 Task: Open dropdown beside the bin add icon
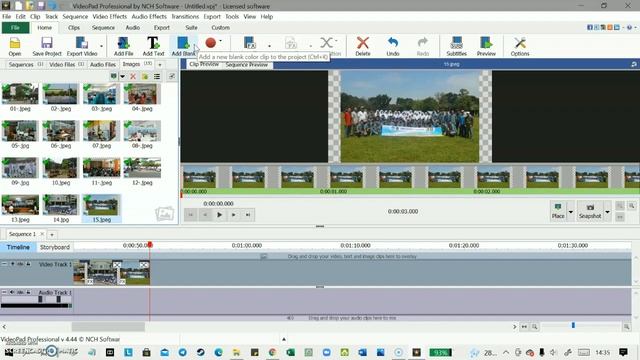pos(122,76)
